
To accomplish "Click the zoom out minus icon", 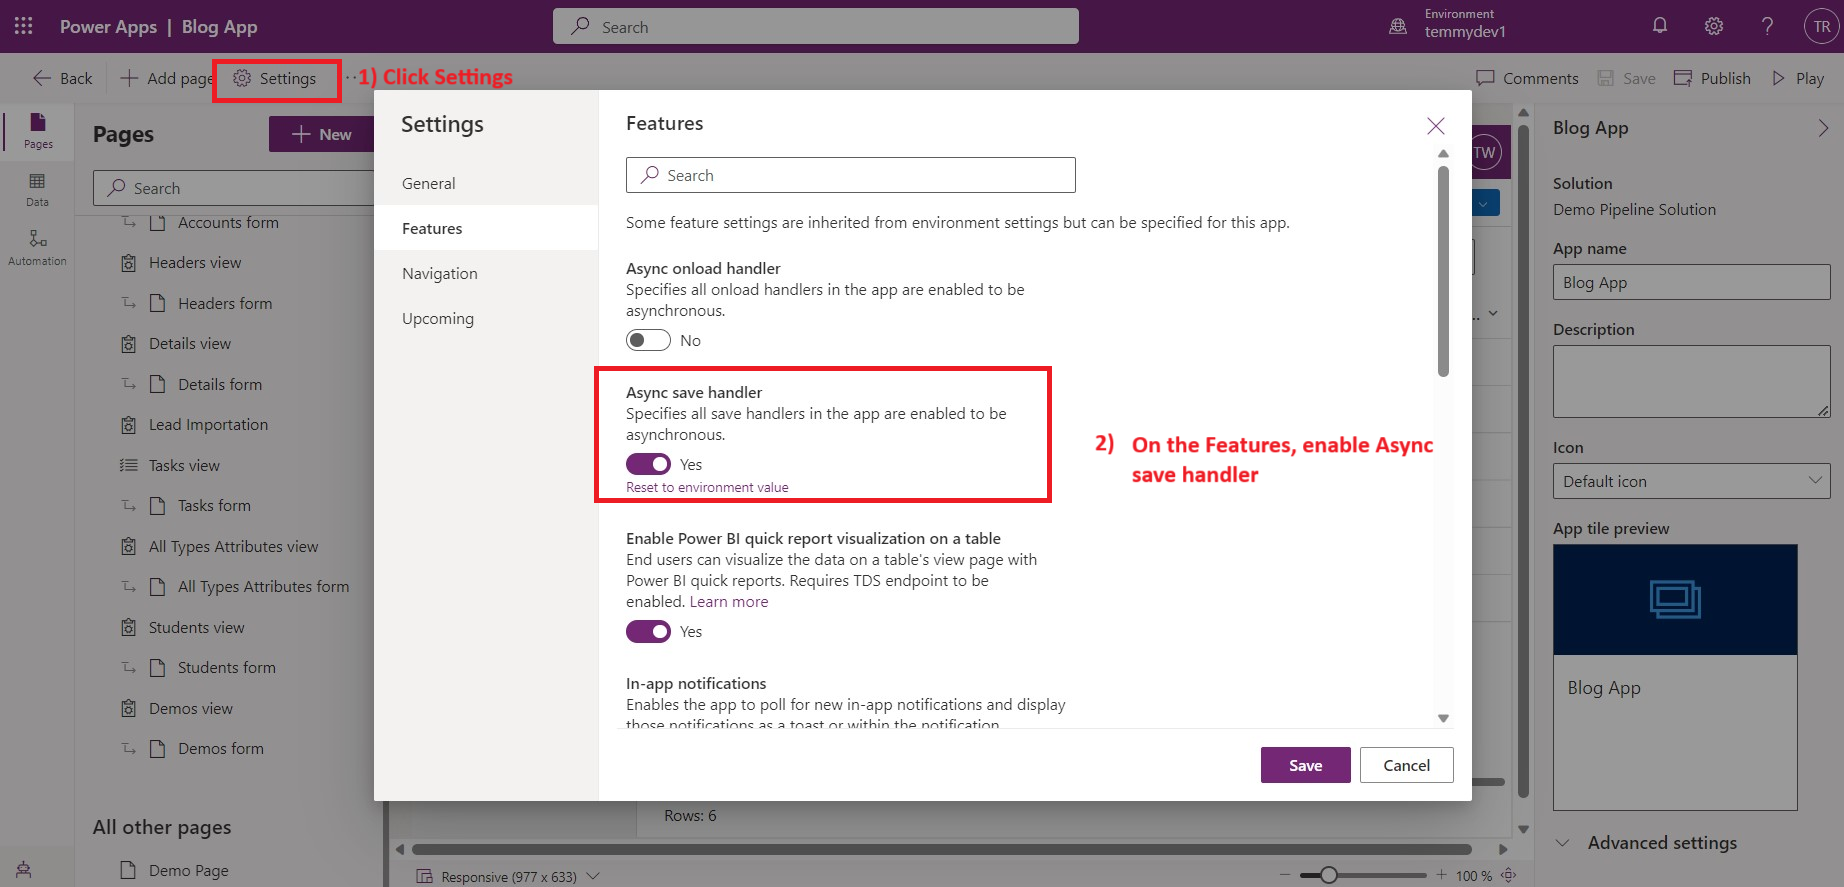I will pos(1285,875).
